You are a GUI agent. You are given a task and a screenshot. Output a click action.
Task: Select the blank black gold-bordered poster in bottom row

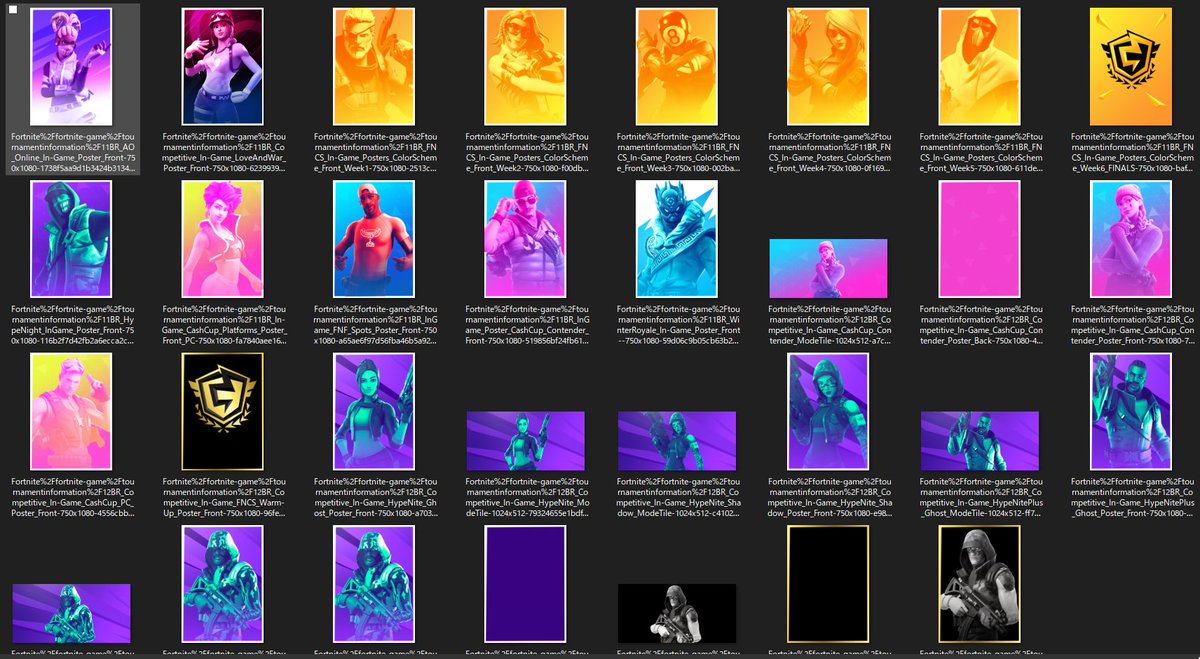[x=828, y=584]
